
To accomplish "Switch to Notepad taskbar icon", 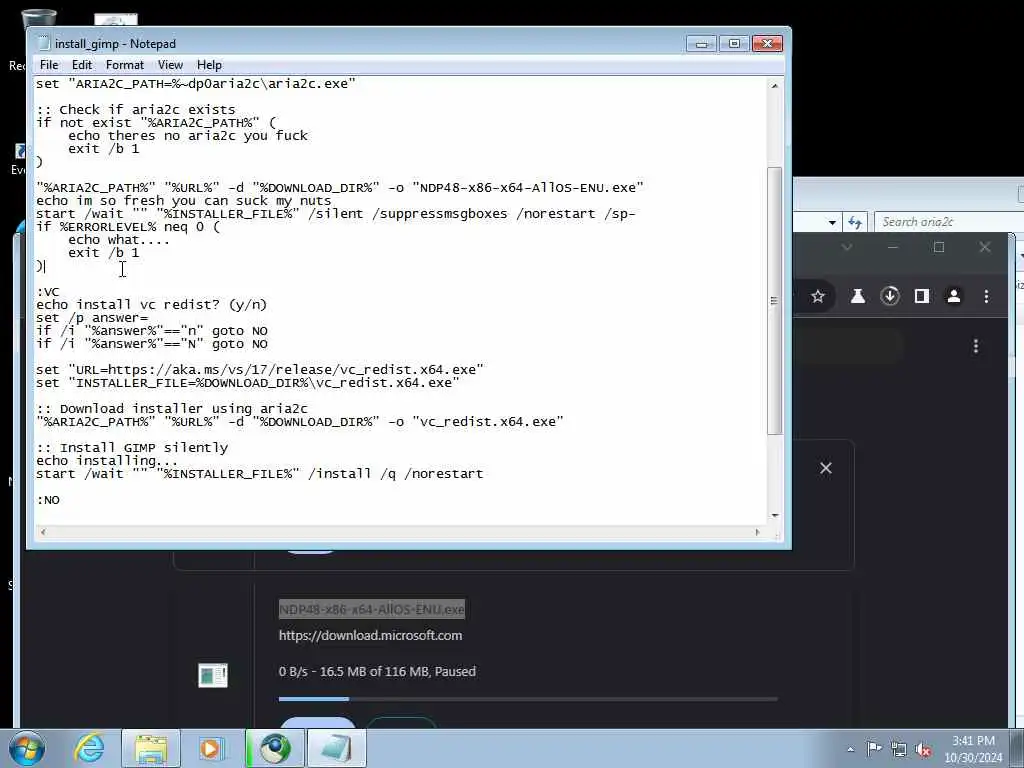I will (336, 748).
